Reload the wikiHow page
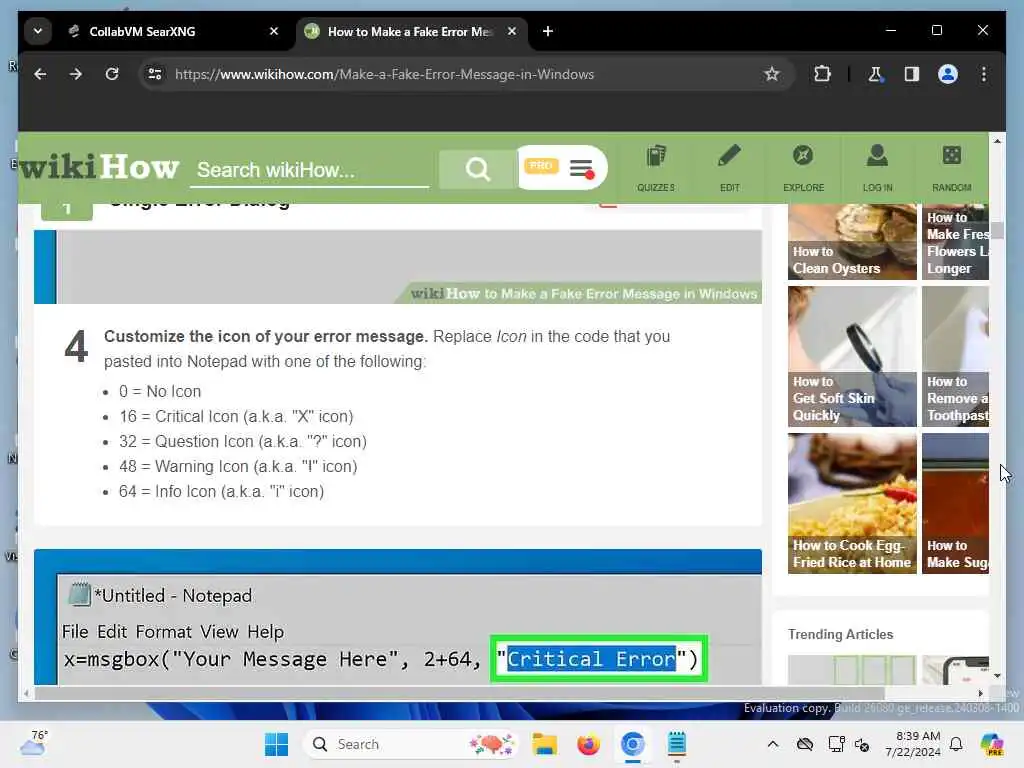This screenshot has width=1024, height=768. click(x=112, y=74)
